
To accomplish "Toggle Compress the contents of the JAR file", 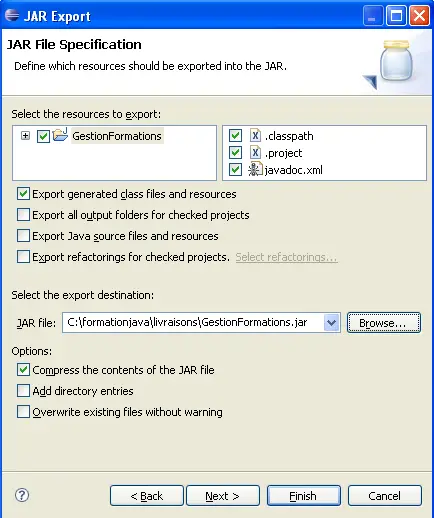I will 23,370.
